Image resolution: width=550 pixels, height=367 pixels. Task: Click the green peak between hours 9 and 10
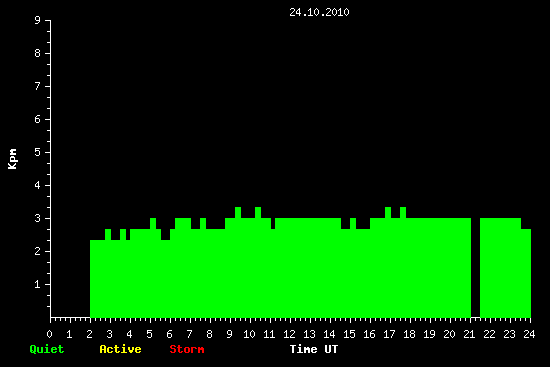point(238,213)
